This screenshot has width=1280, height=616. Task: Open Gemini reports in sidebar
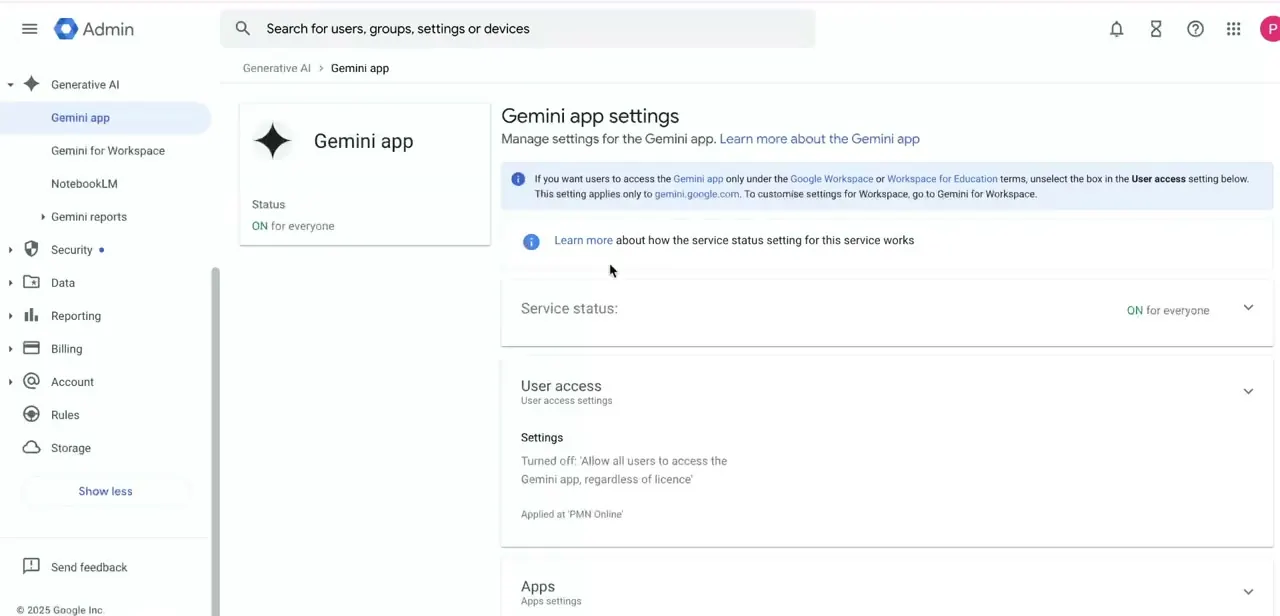pos(89,217)
